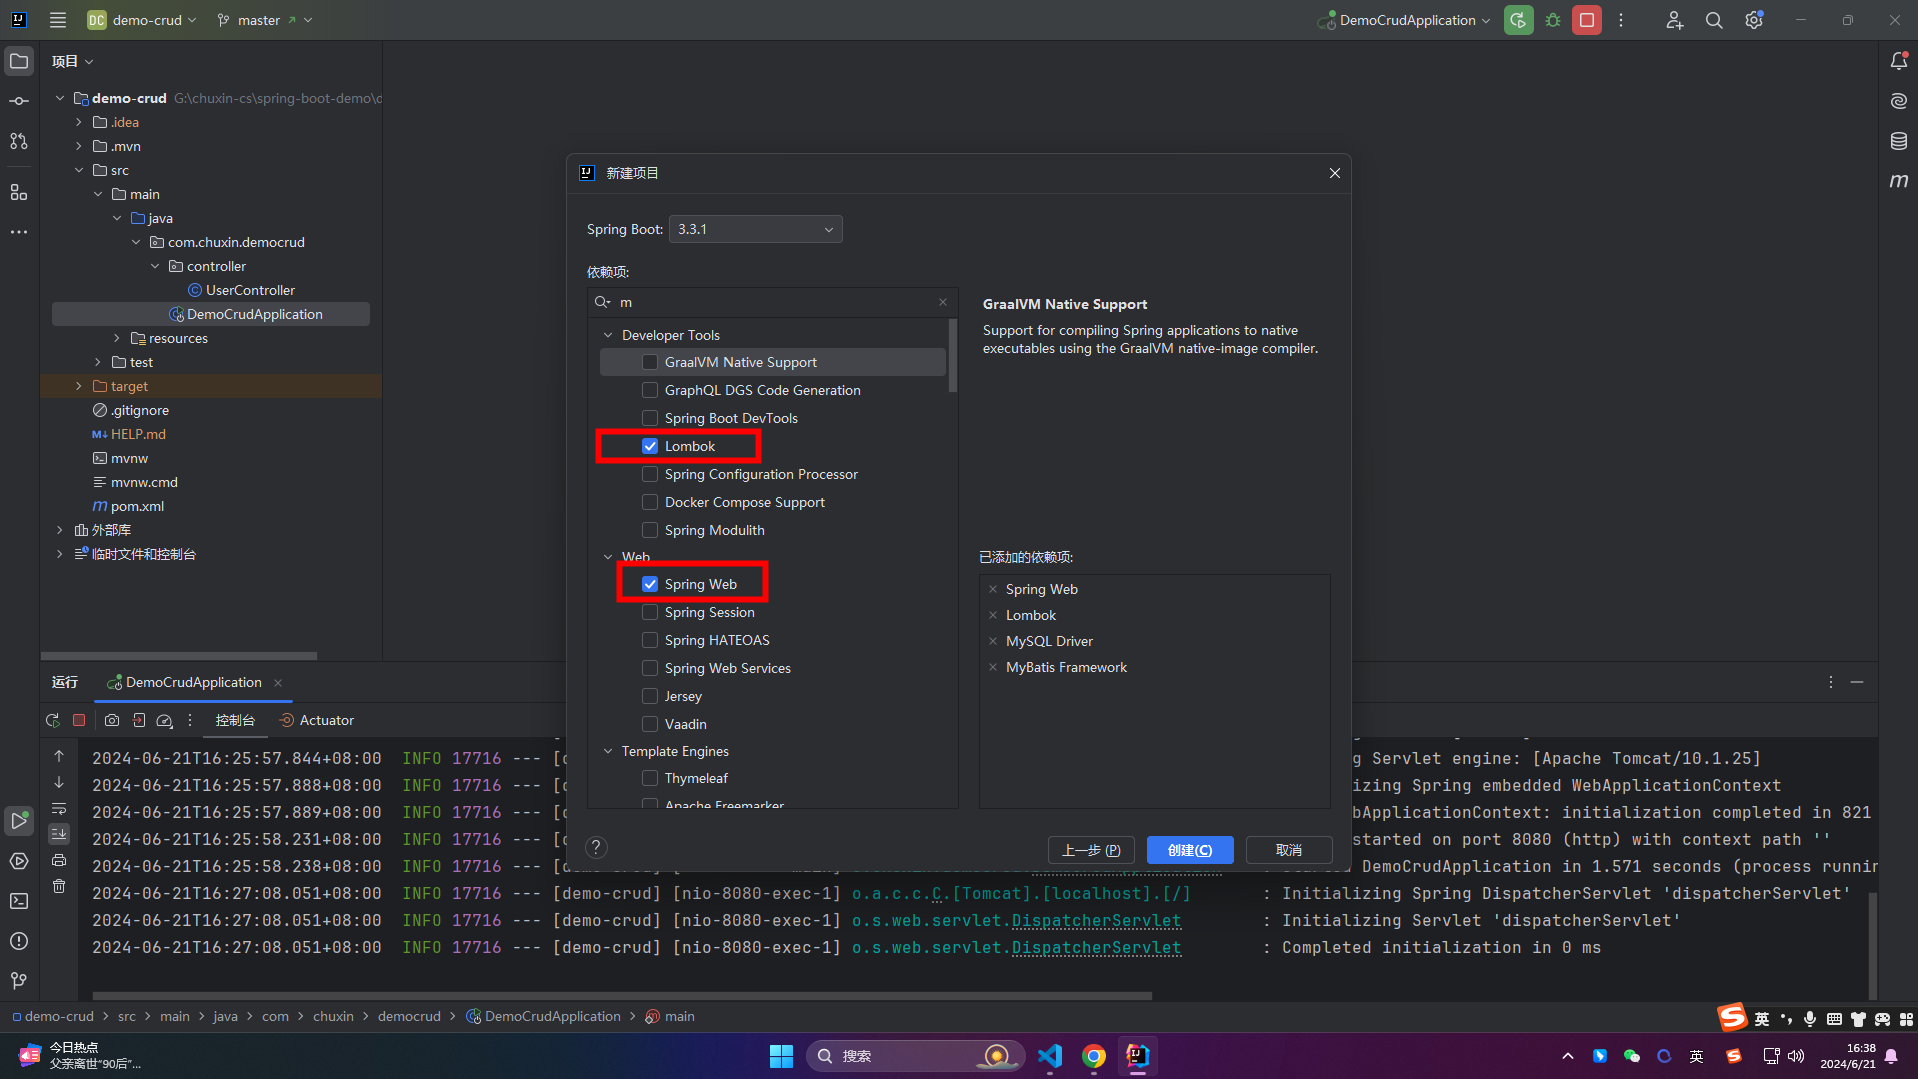Viewport: 1918px width, 1079px height.
Task: Expand the target folder
Action: click(x=79, y=386)
